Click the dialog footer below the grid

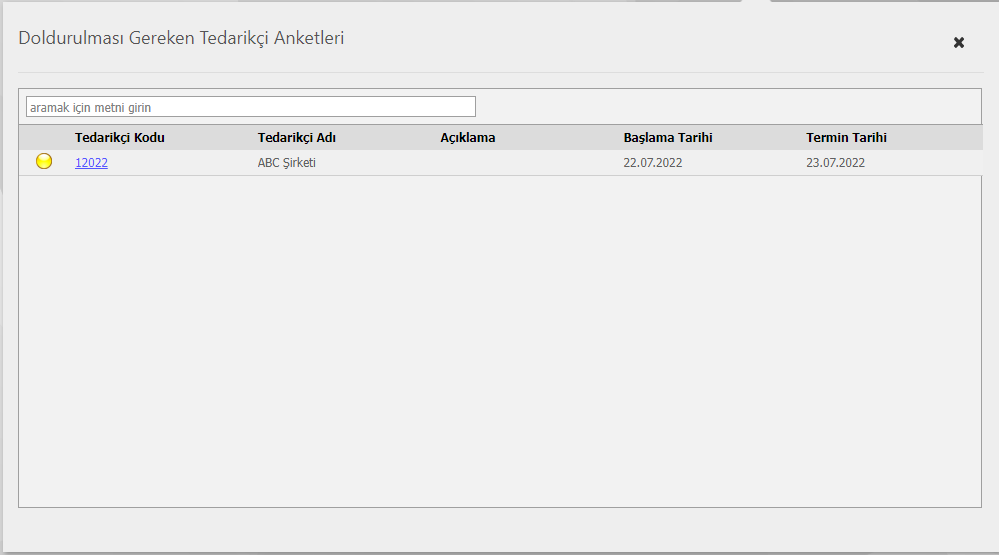[x=500, y=528]
